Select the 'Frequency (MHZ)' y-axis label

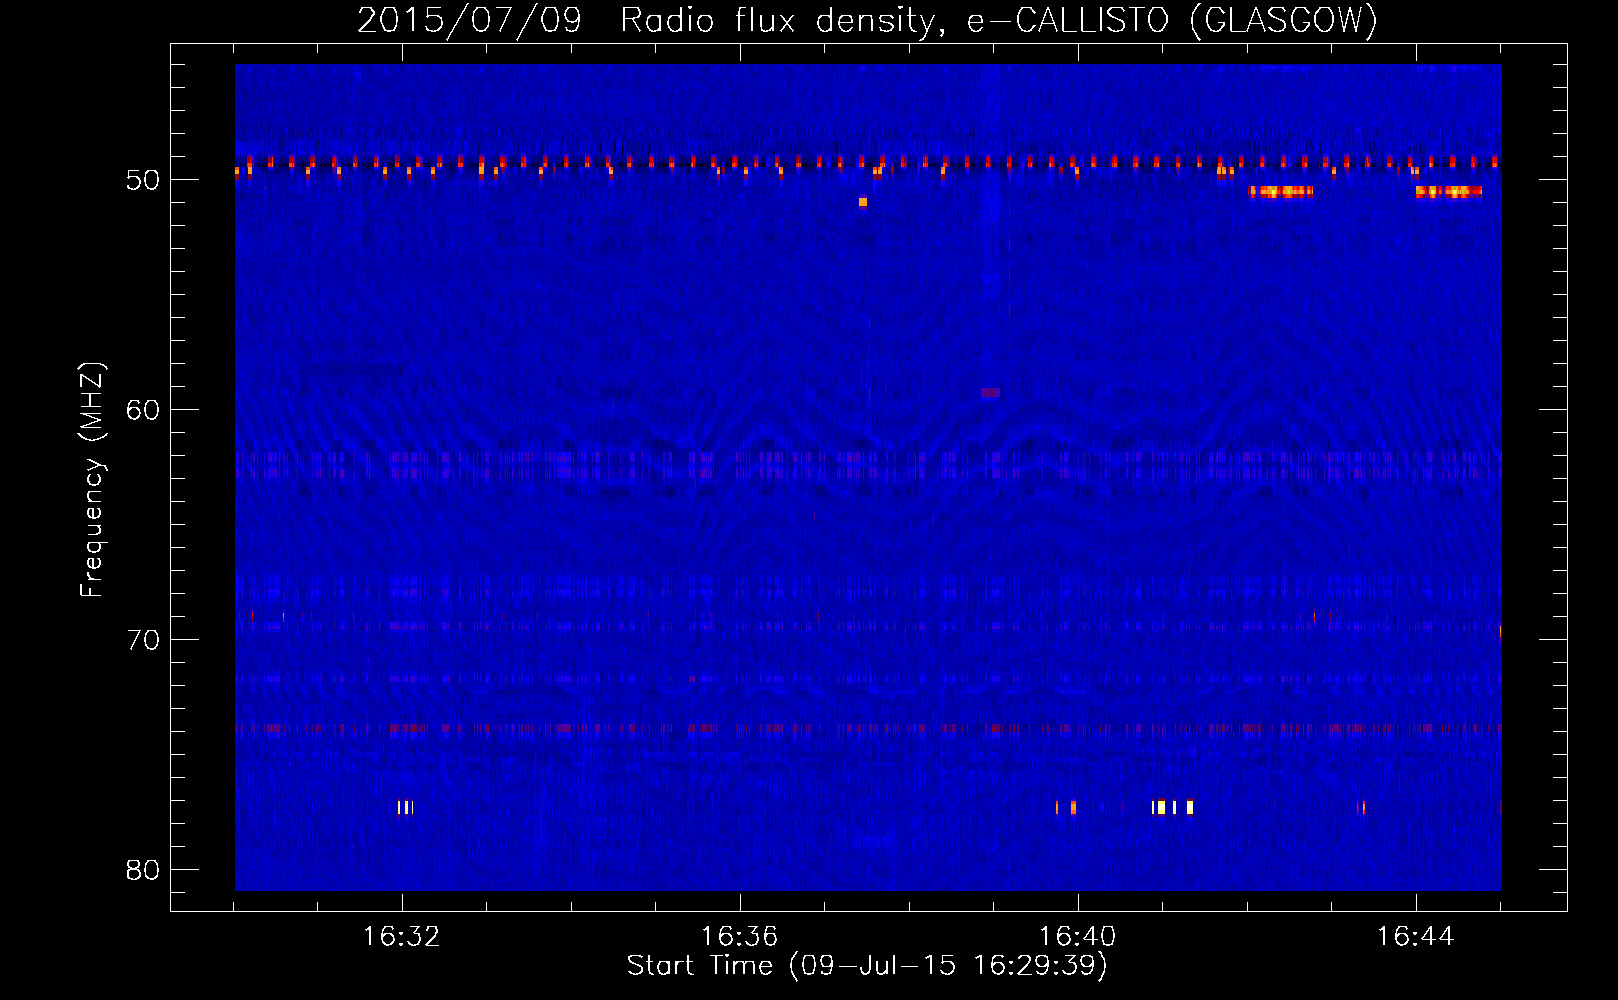coord(92,480)
